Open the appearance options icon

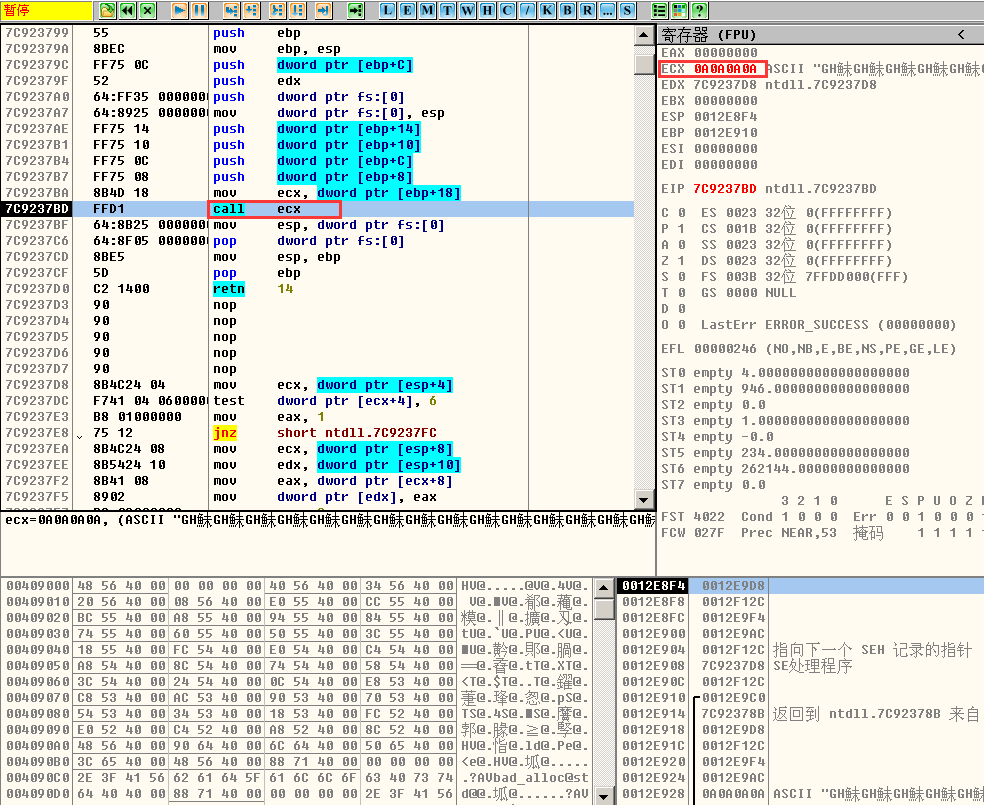[679, 10]
